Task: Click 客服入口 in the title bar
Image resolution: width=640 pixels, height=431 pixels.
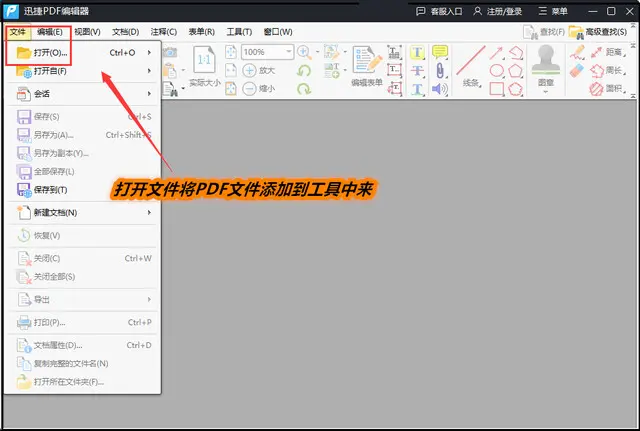Action: [x=439, y=11]
